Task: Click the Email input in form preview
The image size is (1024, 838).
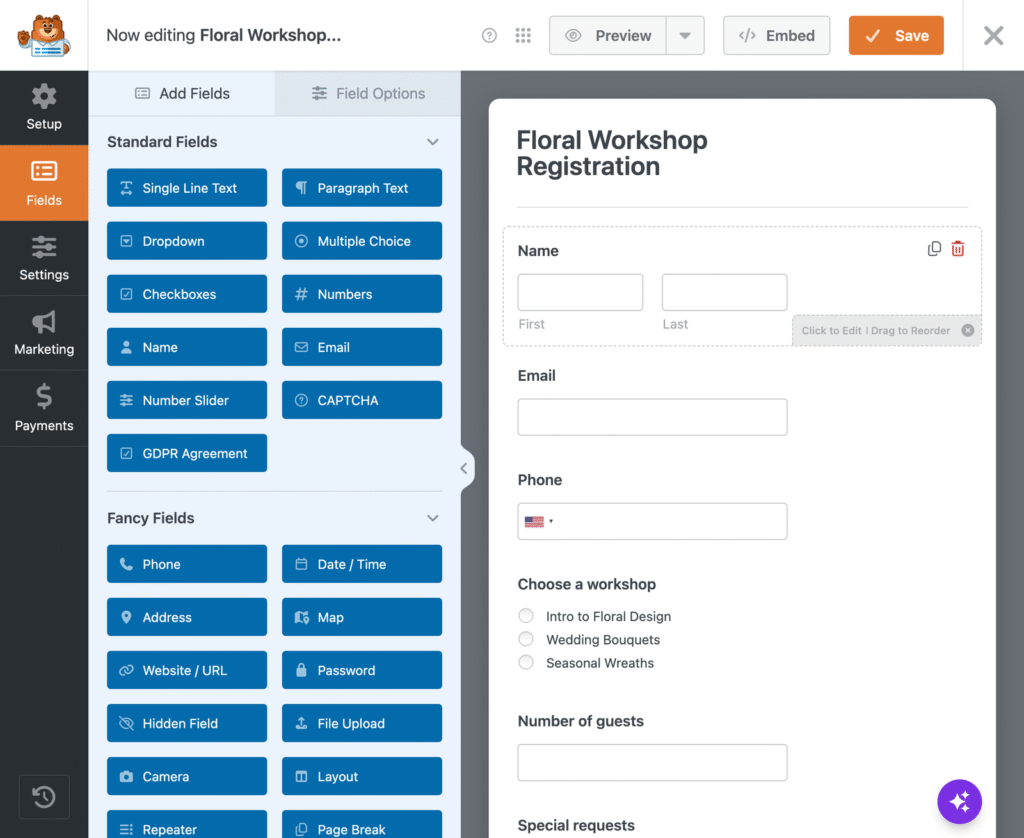Action: [652, 417]
